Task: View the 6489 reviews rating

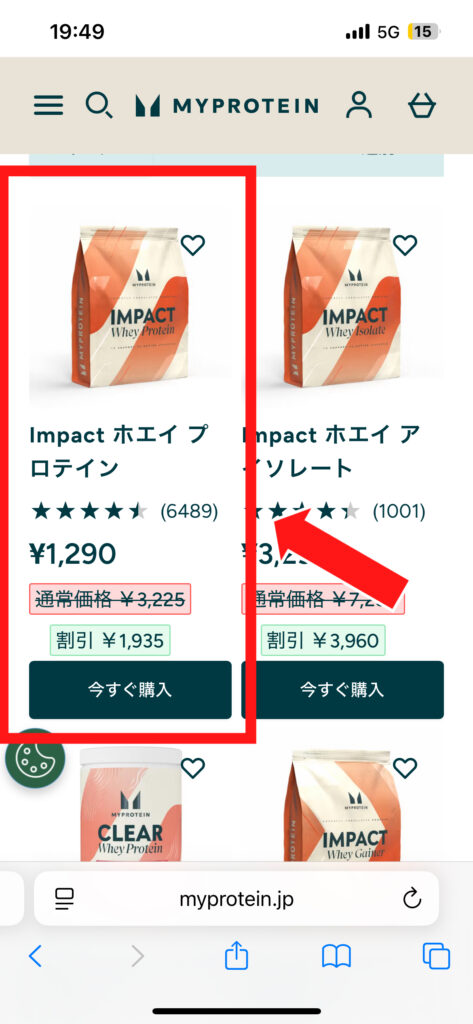Action: coord(124,511)
